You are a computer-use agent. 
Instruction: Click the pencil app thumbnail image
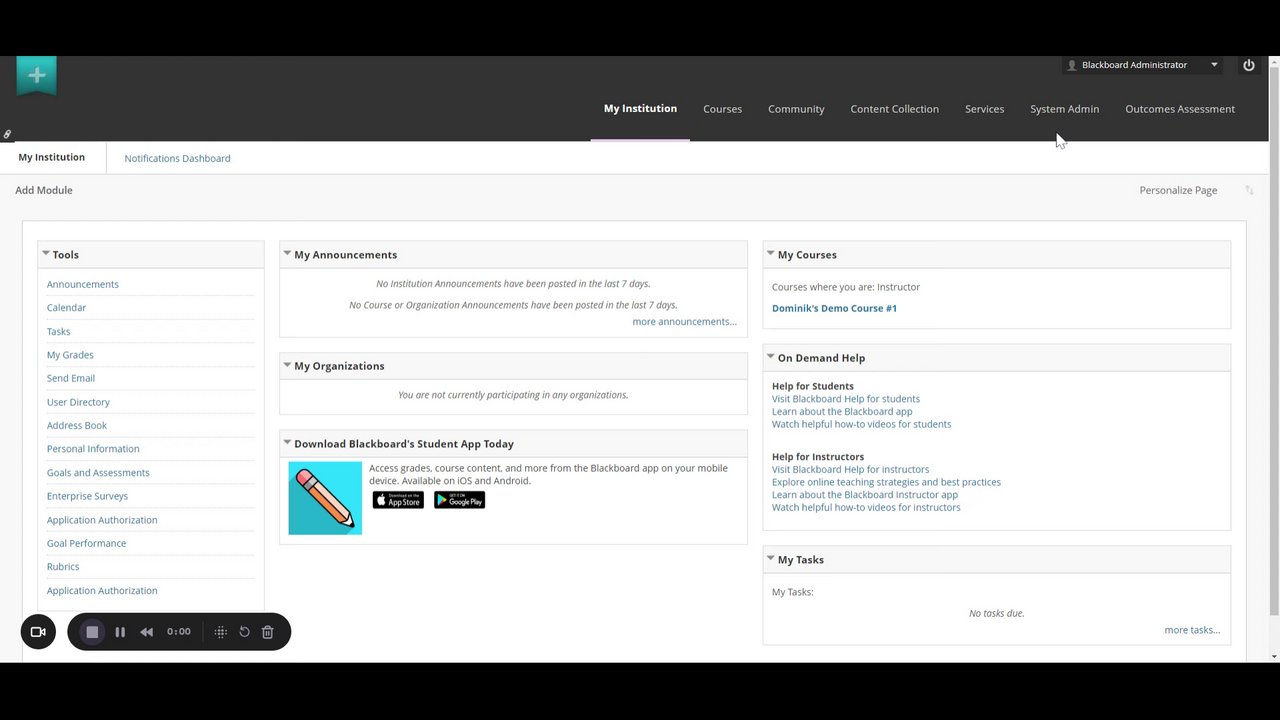coord(325,498)
